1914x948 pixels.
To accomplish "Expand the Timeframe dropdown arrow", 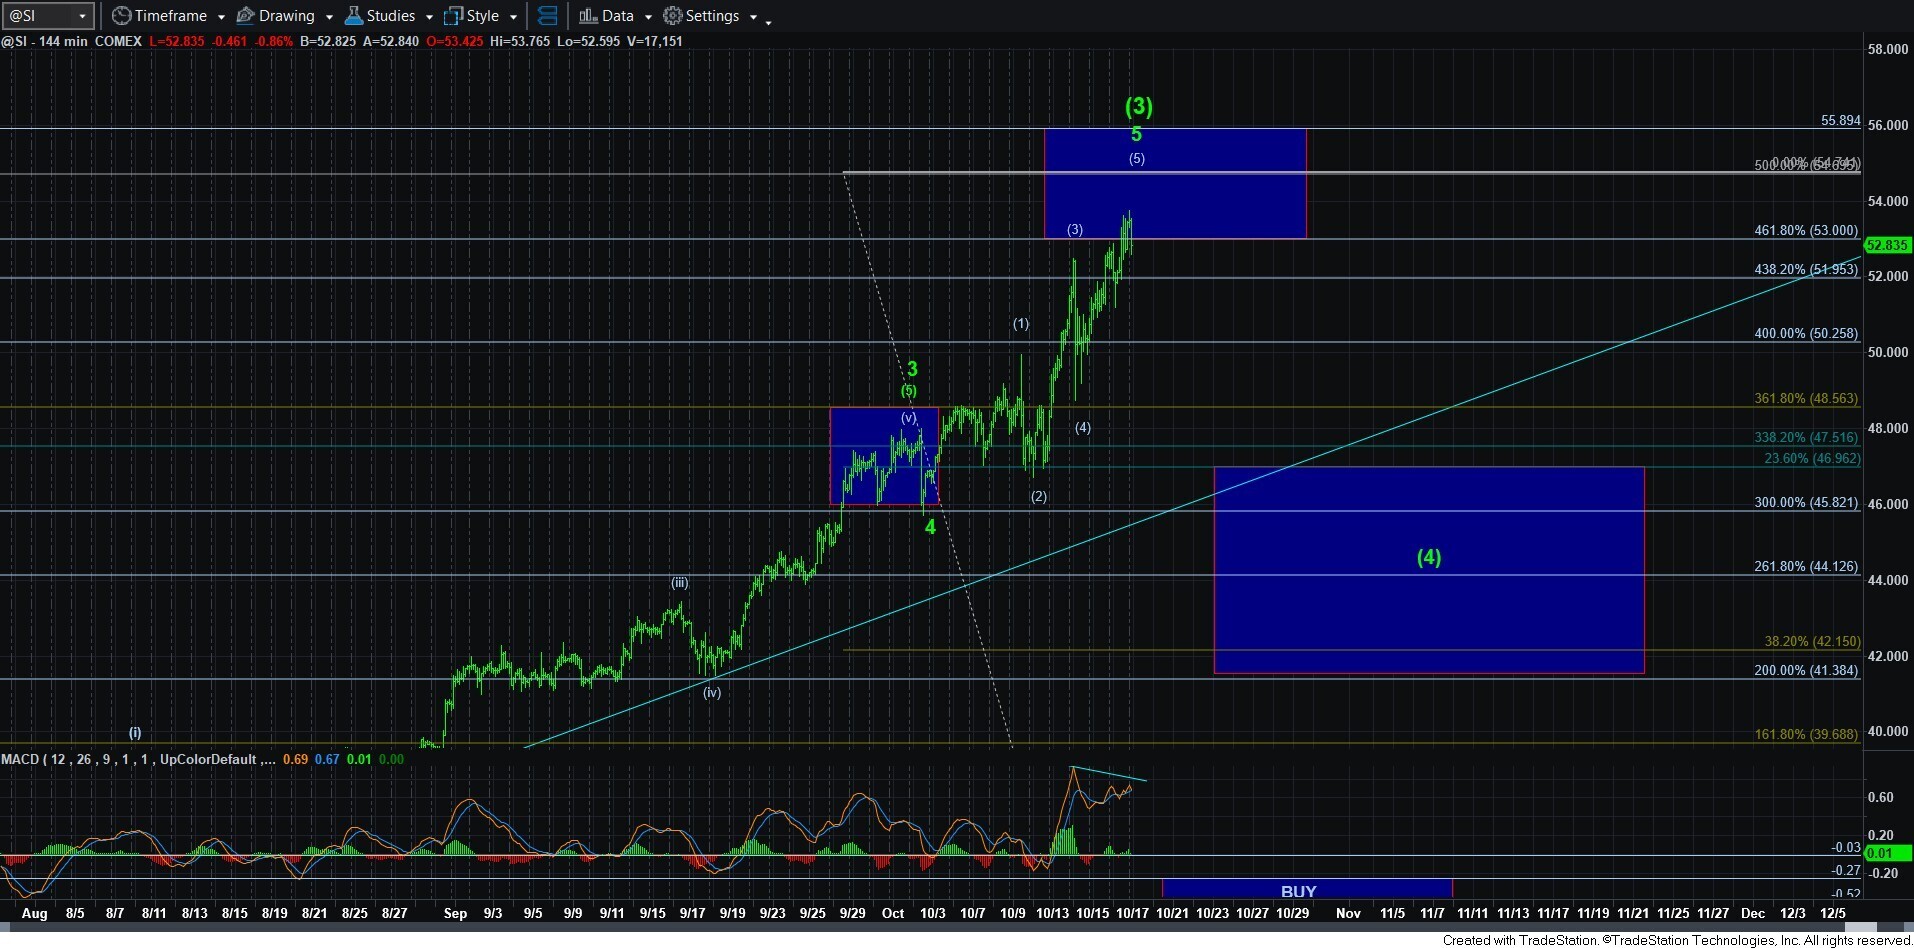I will pos(222,16).
